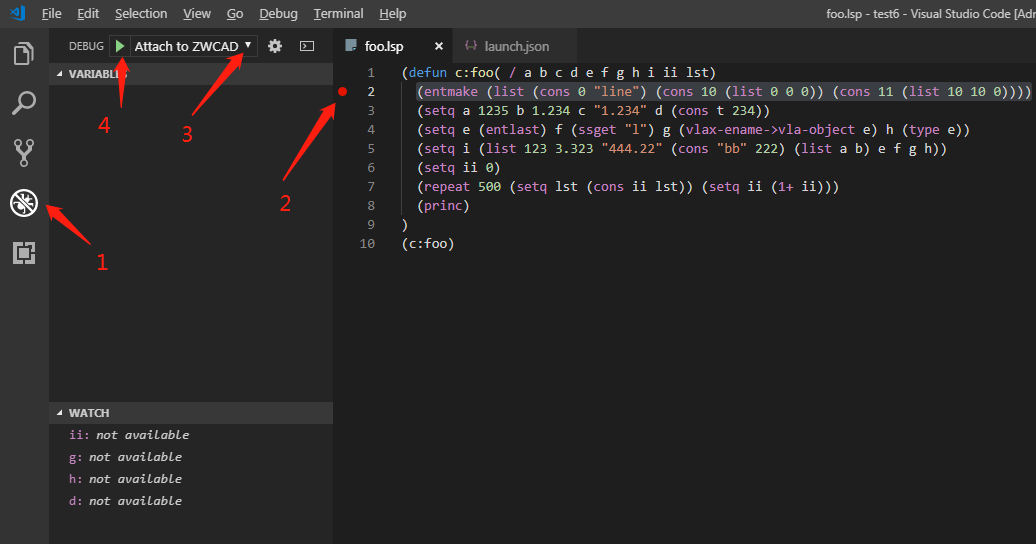The width and height of the screenshot is (1036, 544).
Task: Click 'entmake' on line 2
Action: 451,92
